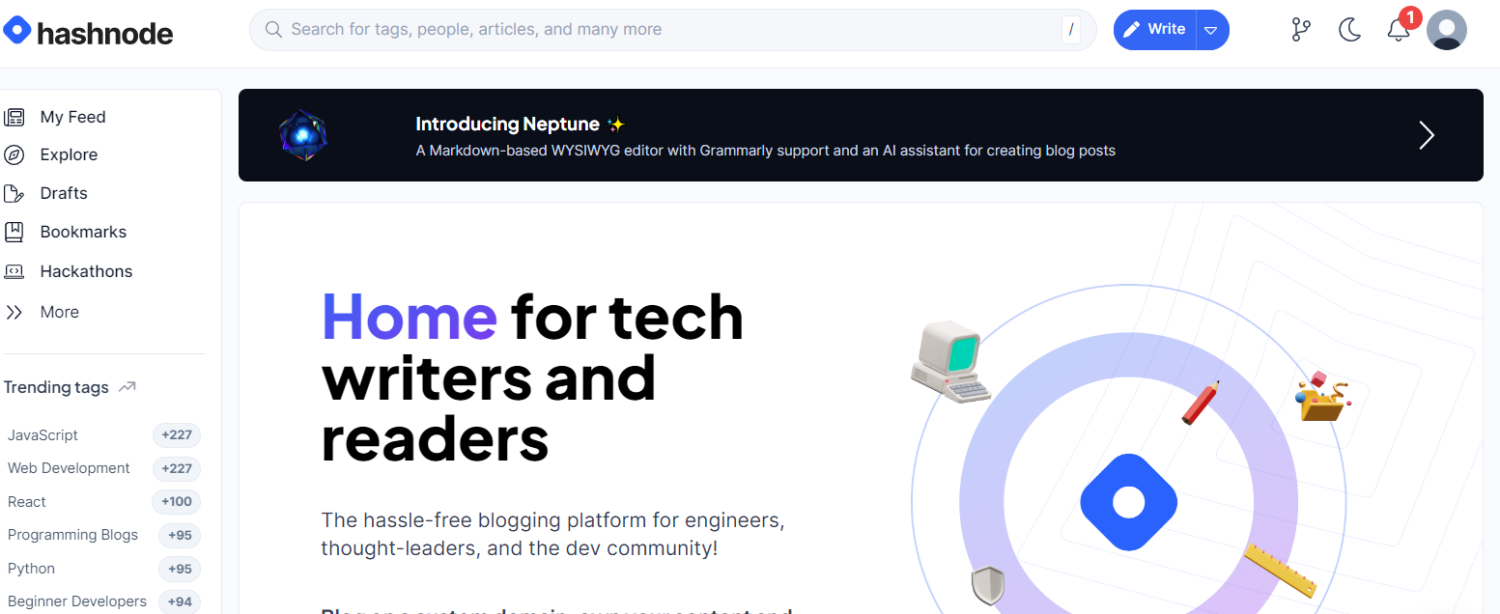
Task: Open the JavaScript trending tag
Action: point(43,435)
